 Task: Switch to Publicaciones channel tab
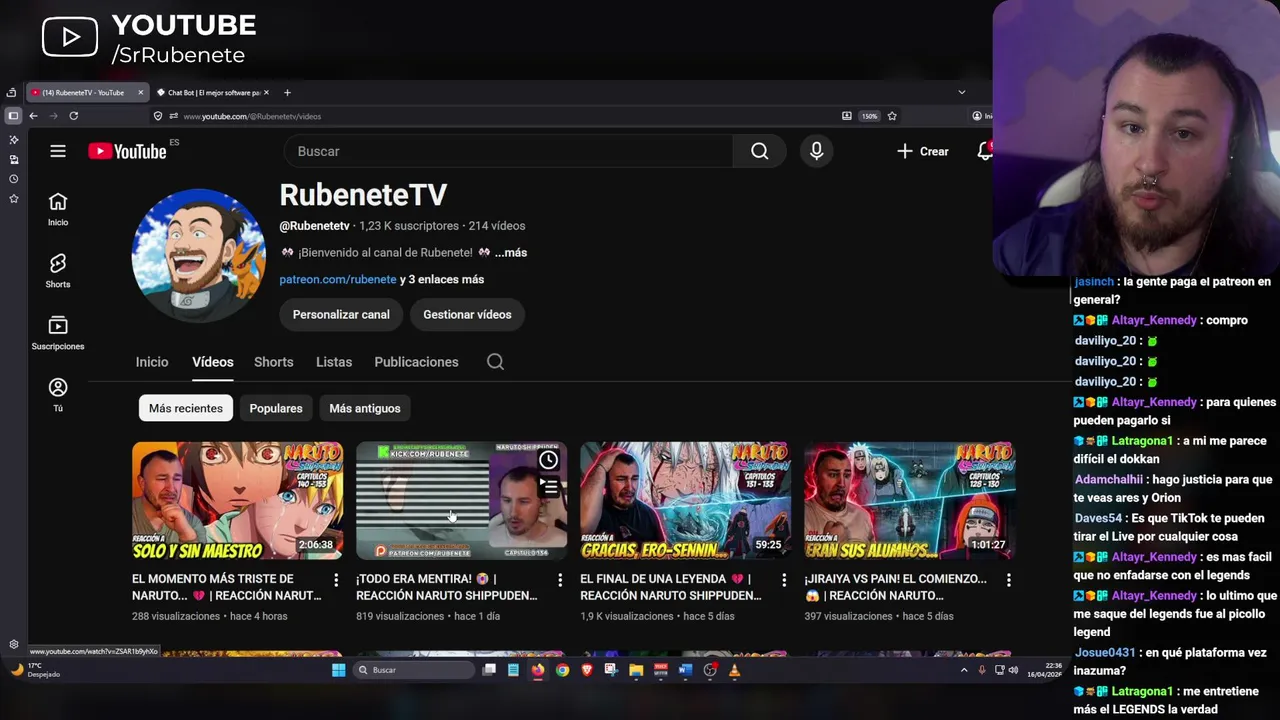(416, 362)
